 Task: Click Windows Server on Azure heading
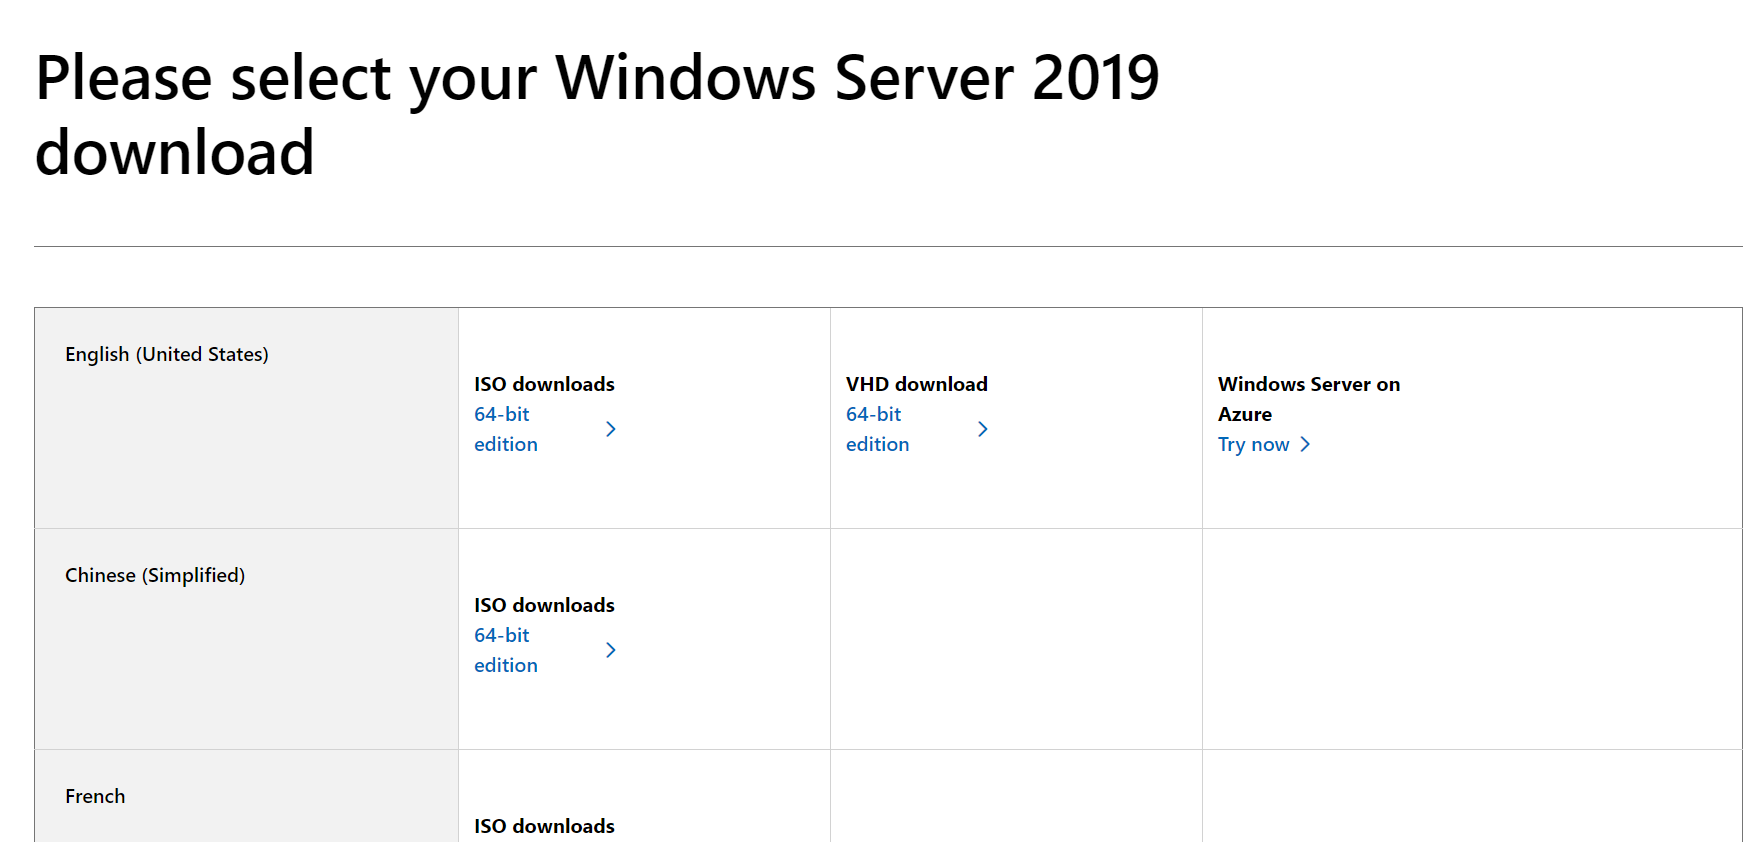(1309, 399)
